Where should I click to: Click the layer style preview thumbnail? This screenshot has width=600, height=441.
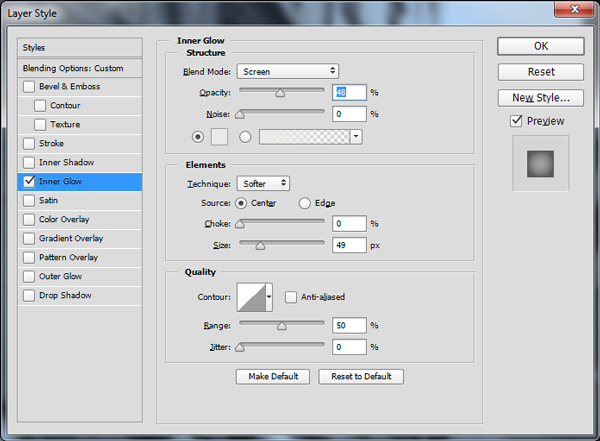tap(540, 160)
